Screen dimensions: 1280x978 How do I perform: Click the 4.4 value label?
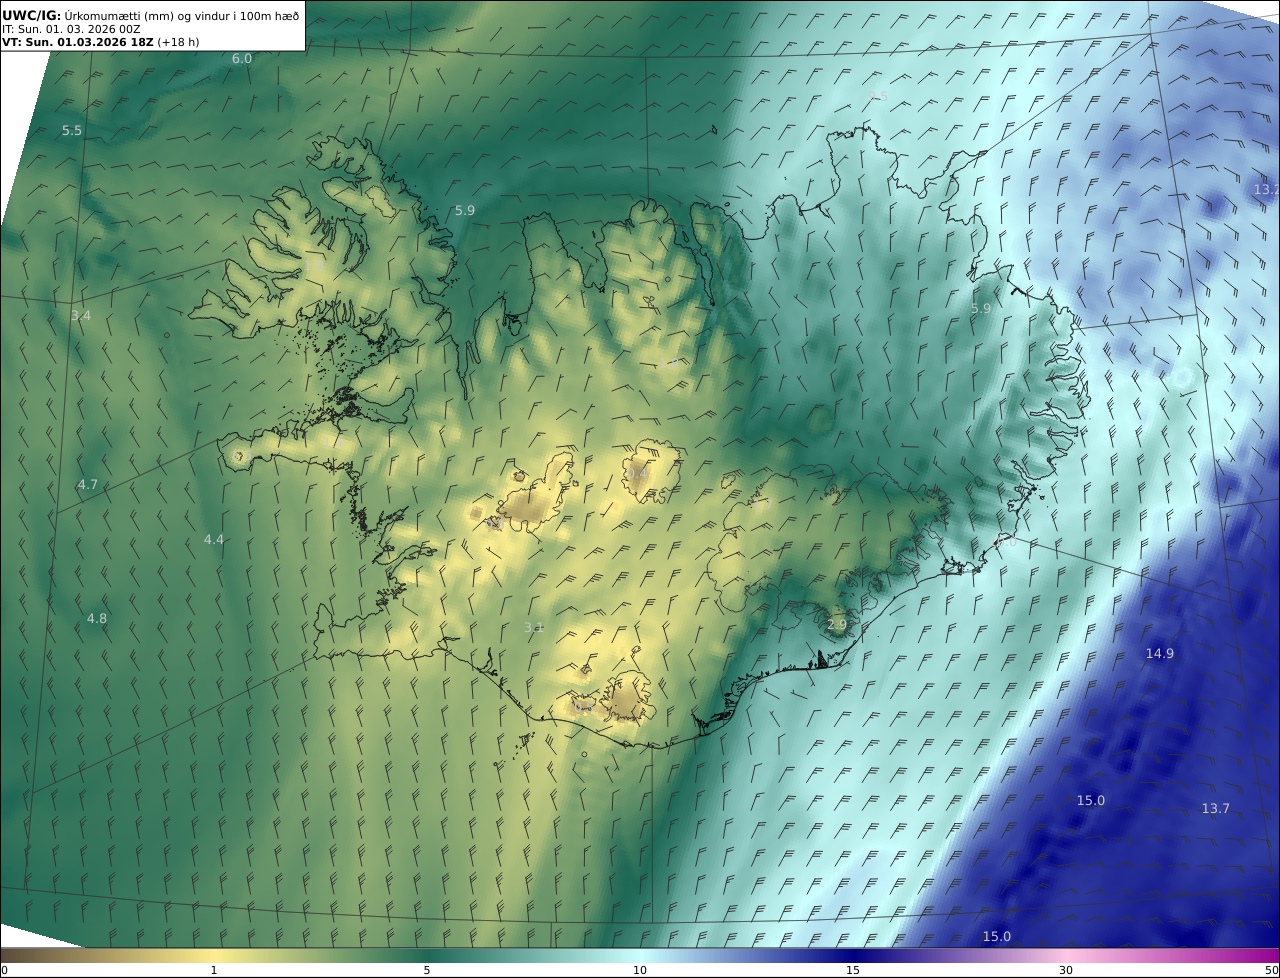(x=214, y=540)
